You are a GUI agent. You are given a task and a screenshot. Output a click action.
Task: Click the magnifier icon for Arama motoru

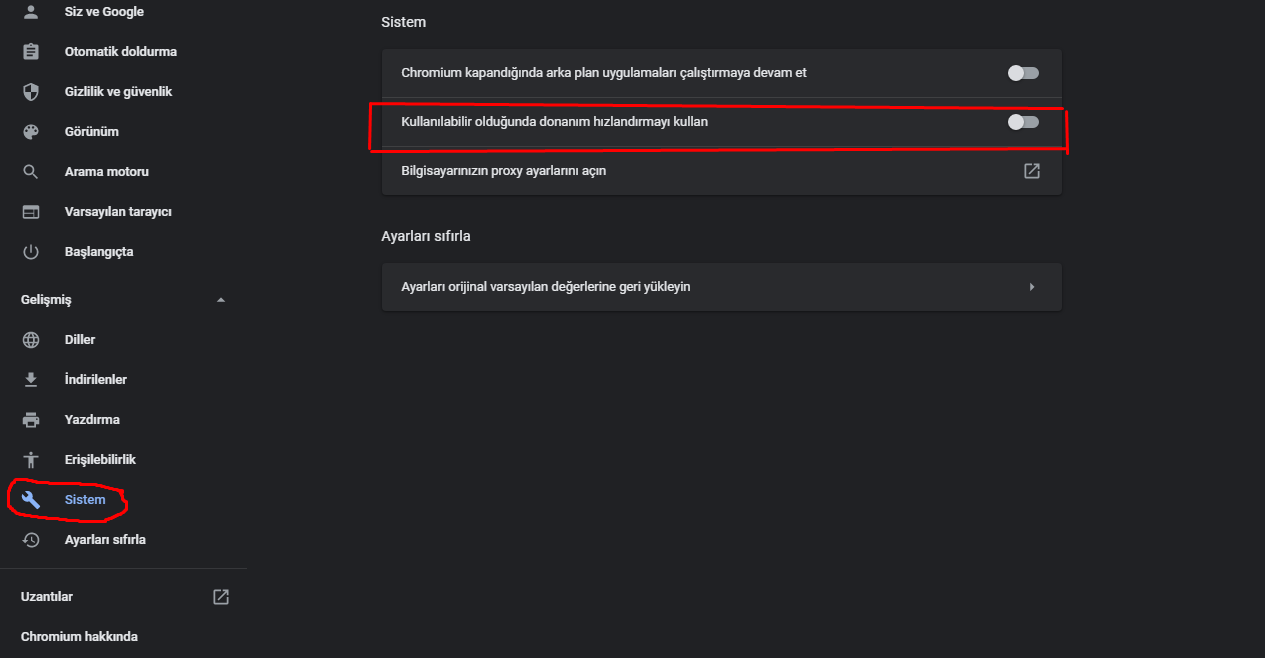pyautogui.click(x=31, y=172)
